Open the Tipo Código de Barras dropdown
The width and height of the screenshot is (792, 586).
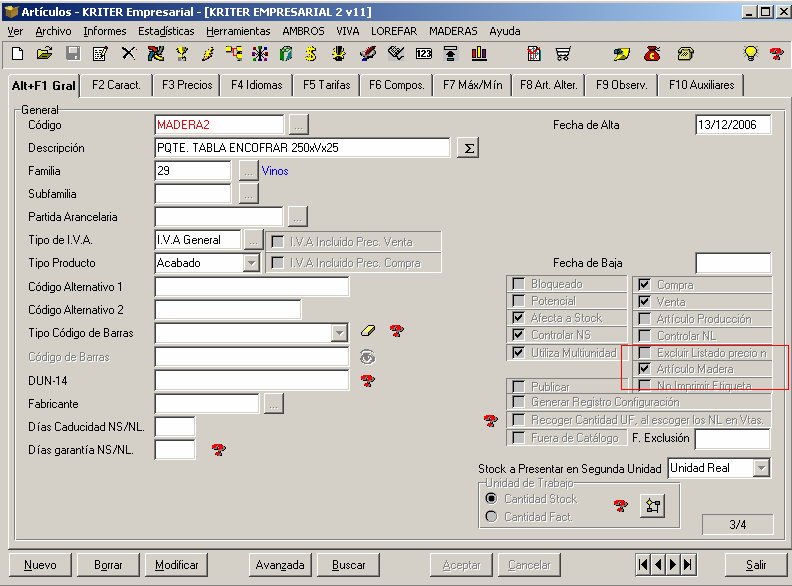[339, 333]
